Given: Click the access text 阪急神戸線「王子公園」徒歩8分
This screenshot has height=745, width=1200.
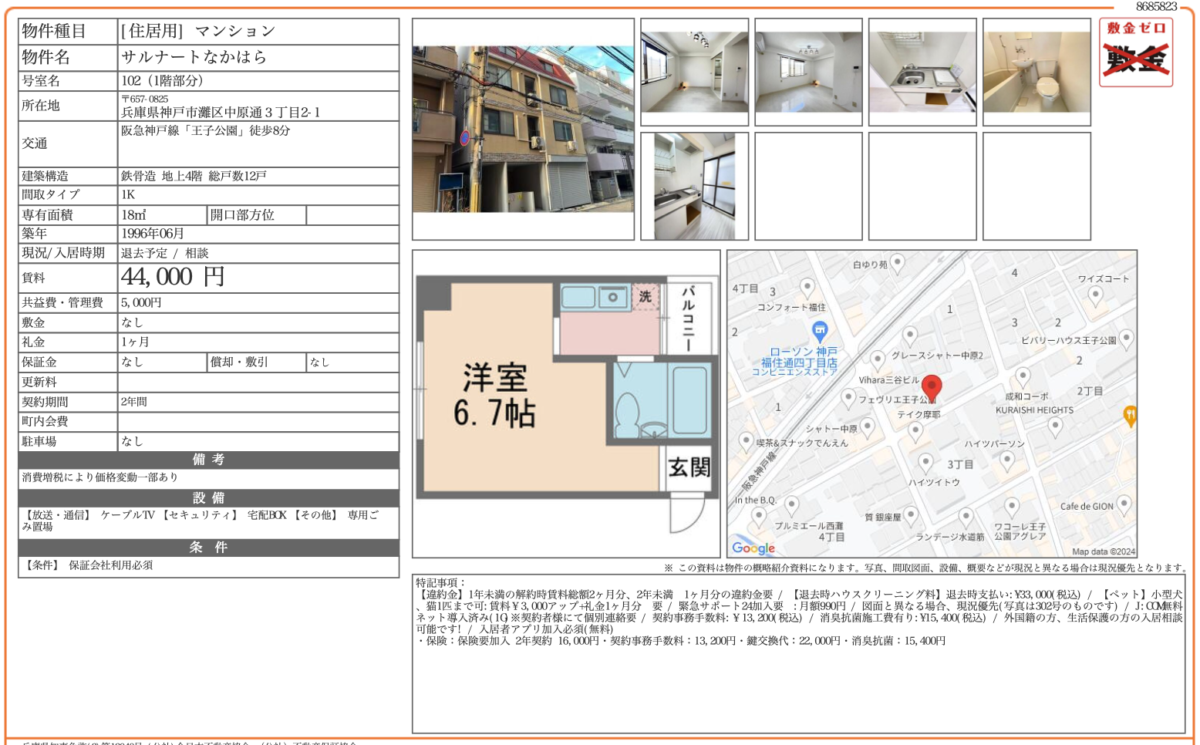Looking at the screenshot, I should coord(206,131).
